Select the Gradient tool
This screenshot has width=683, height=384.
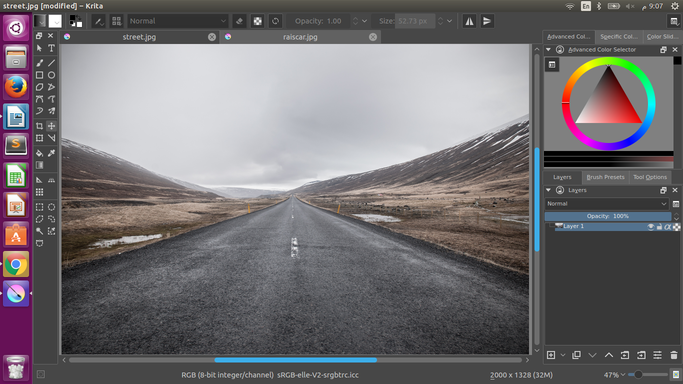tap(39, 165)
